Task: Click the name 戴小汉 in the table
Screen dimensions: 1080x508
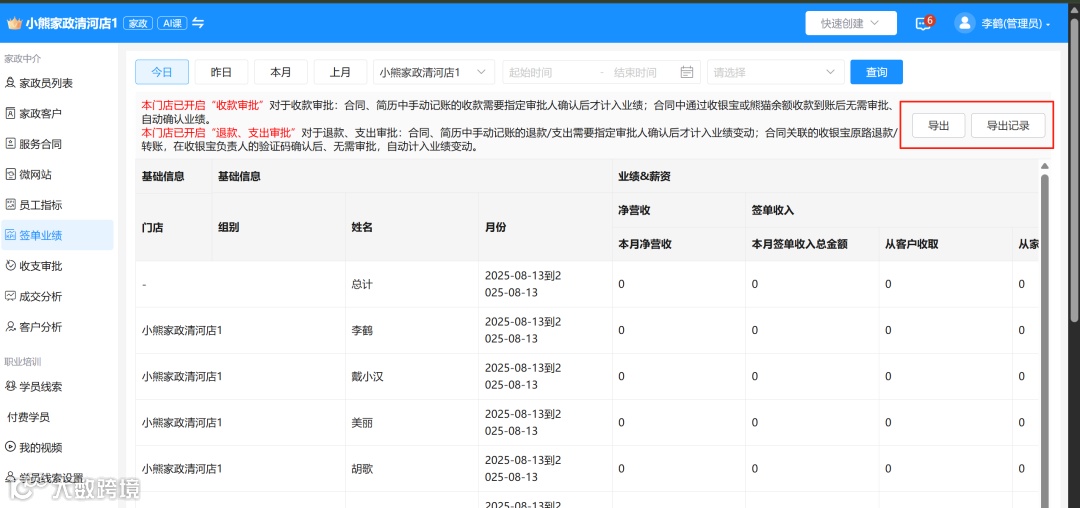Action: click(367, 377)
